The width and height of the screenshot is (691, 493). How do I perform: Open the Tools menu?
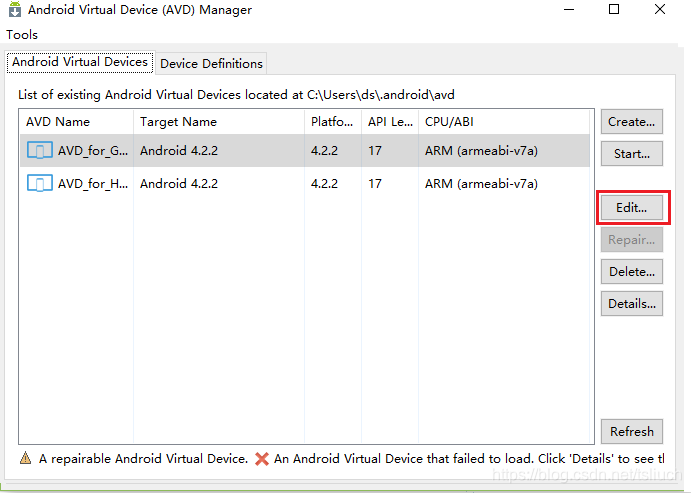click(x=22, y=35)
